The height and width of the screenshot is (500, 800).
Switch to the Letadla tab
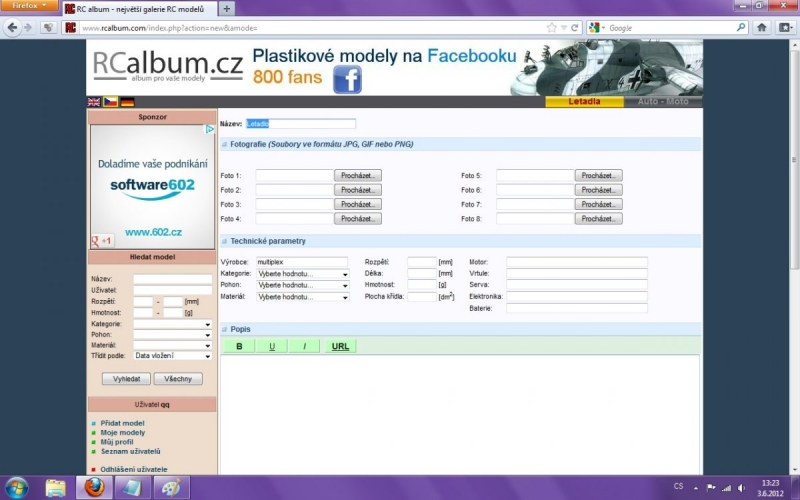point(584,101)
